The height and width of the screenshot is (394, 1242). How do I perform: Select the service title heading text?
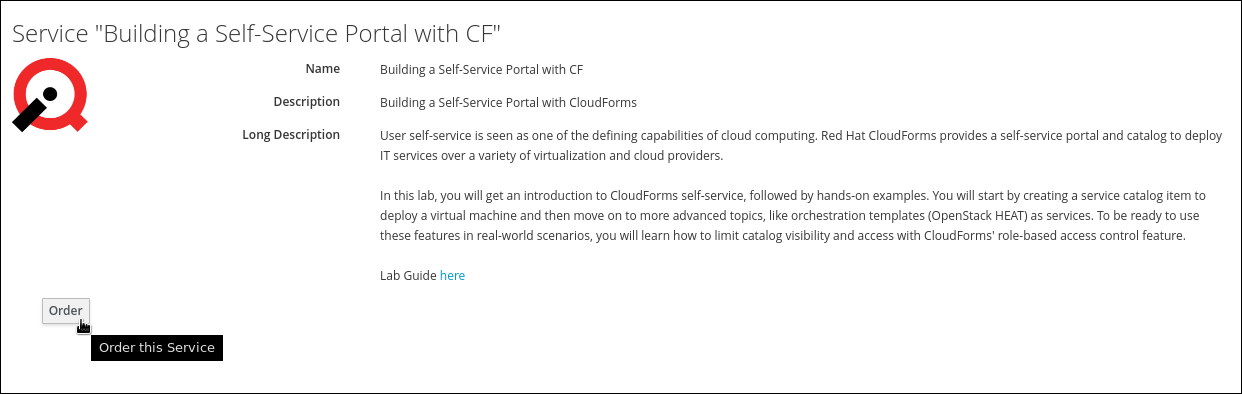coord(256,33)
